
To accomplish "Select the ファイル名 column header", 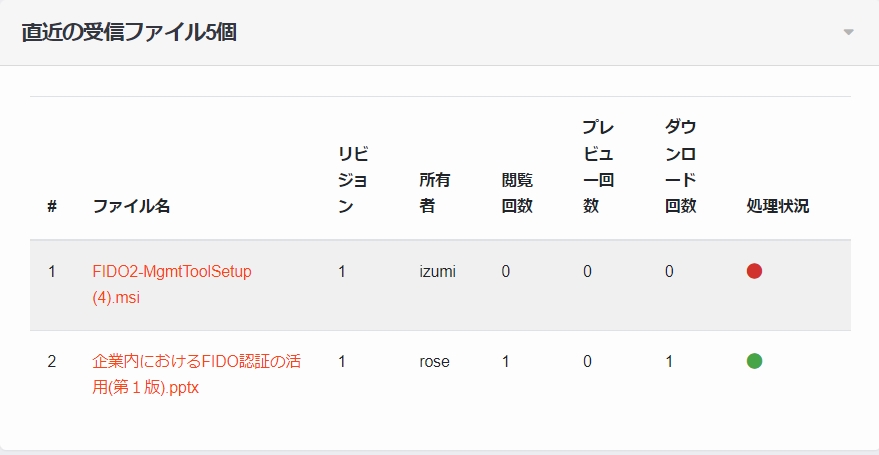I will click(x=131, y=206).
